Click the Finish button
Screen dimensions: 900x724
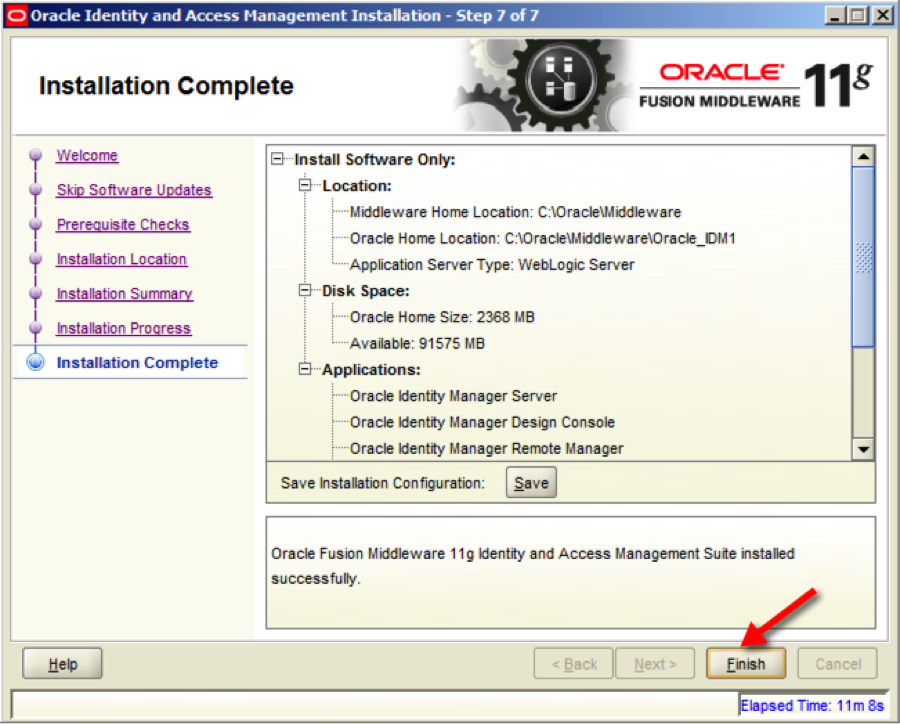coord(746,663)
